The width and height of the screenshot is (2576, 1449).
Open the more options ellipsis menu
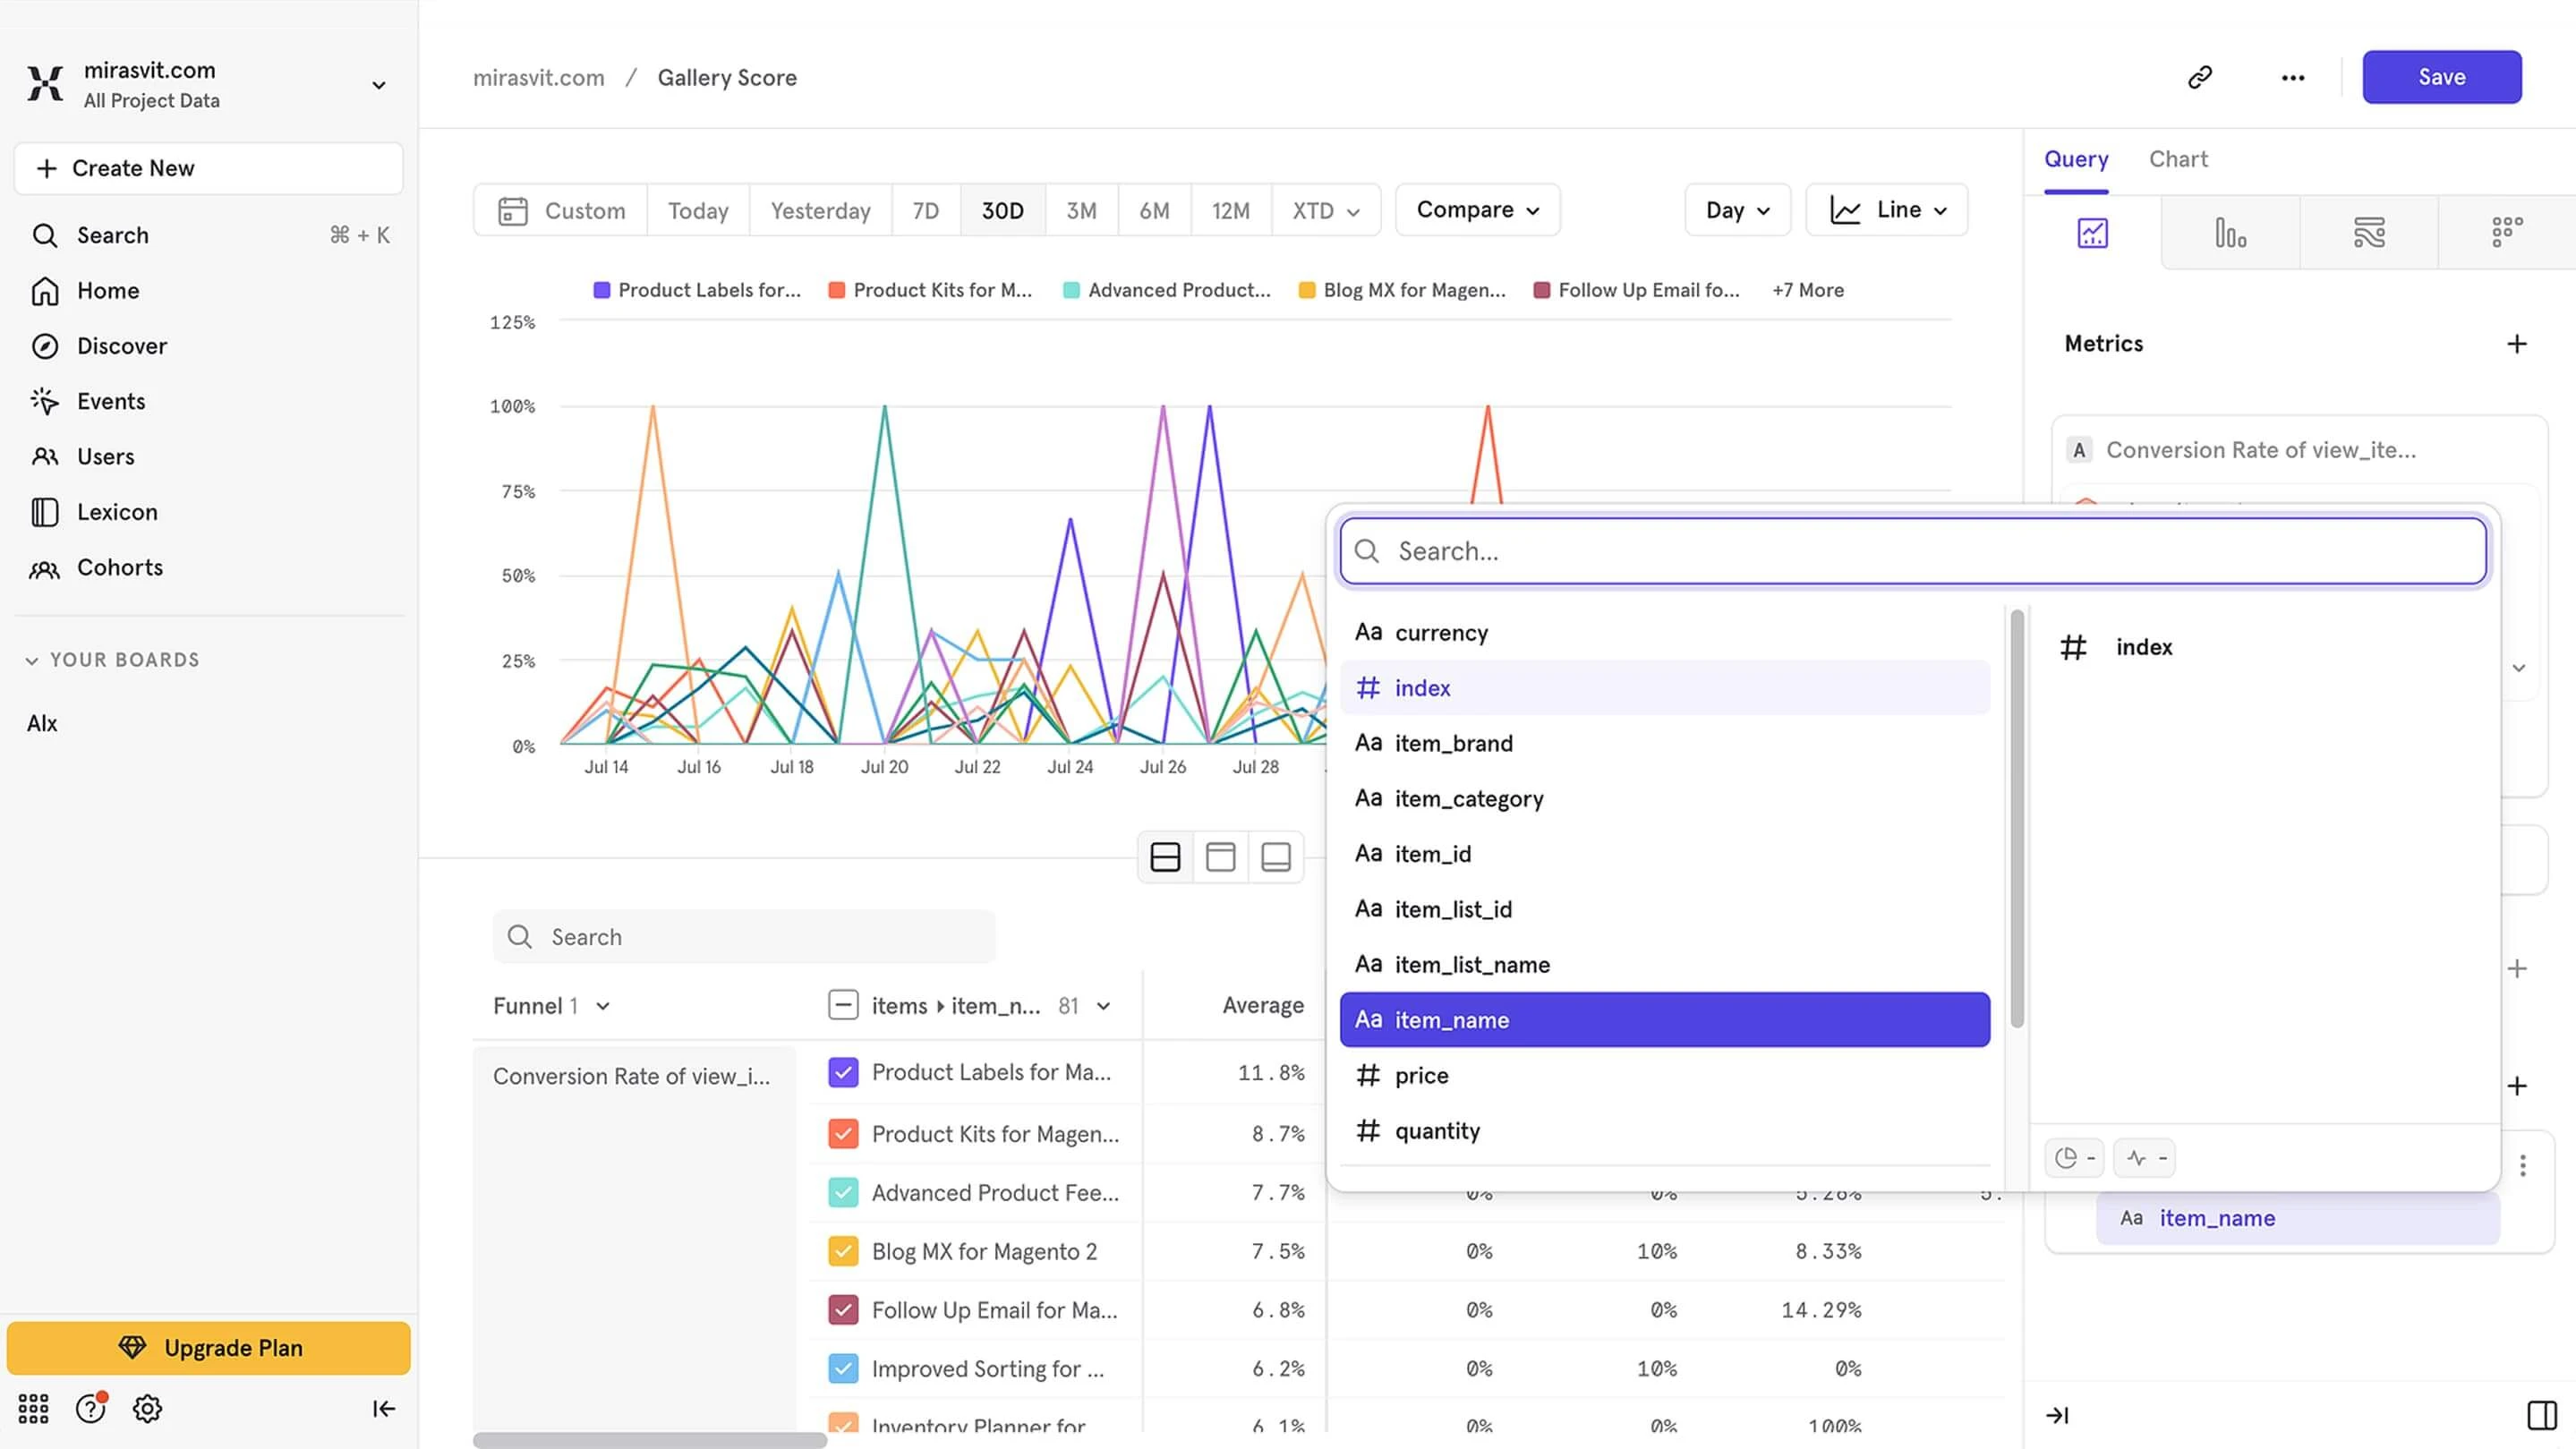point(2292,77)
